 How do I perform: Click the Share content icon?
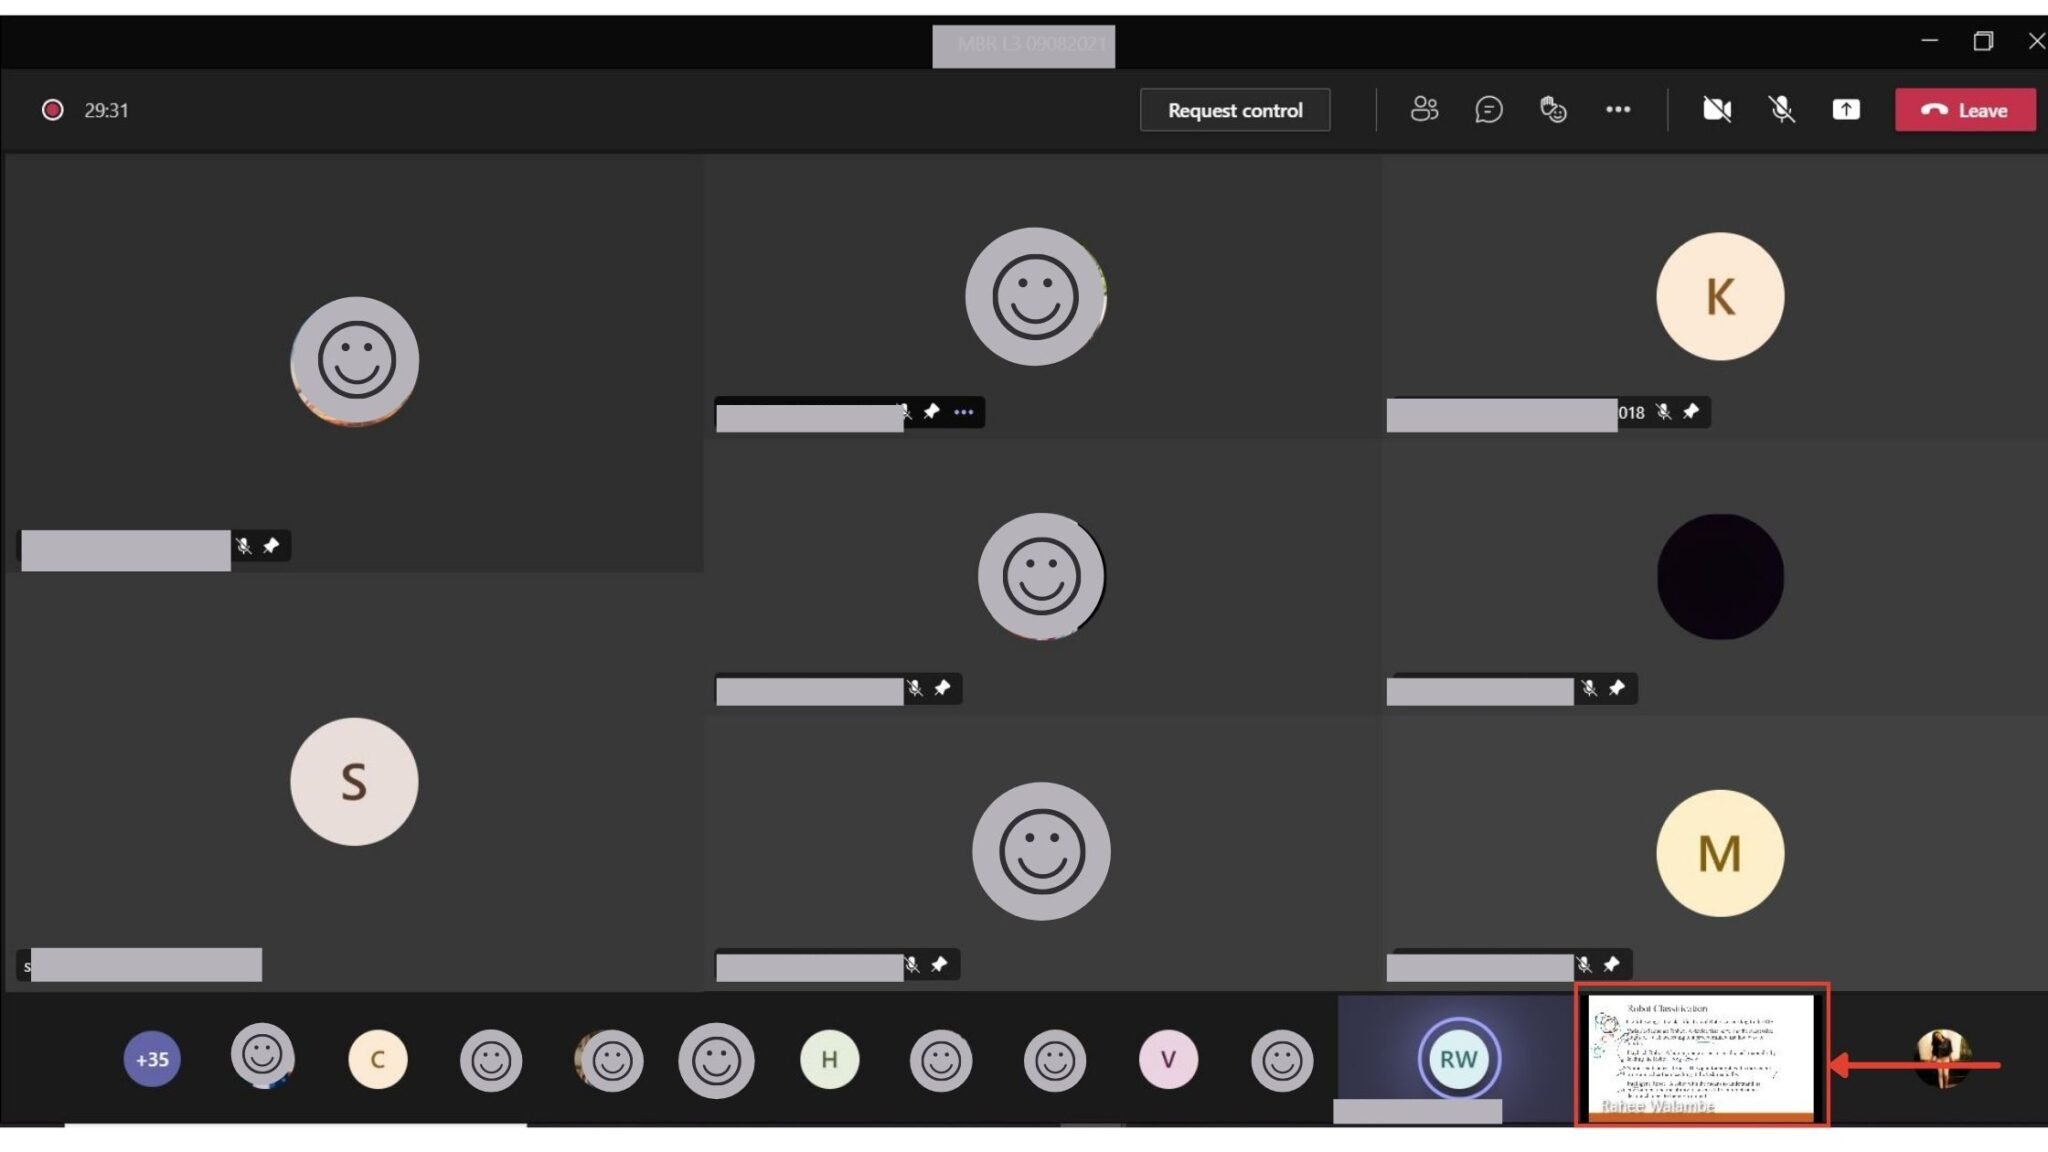(1845, 109)
